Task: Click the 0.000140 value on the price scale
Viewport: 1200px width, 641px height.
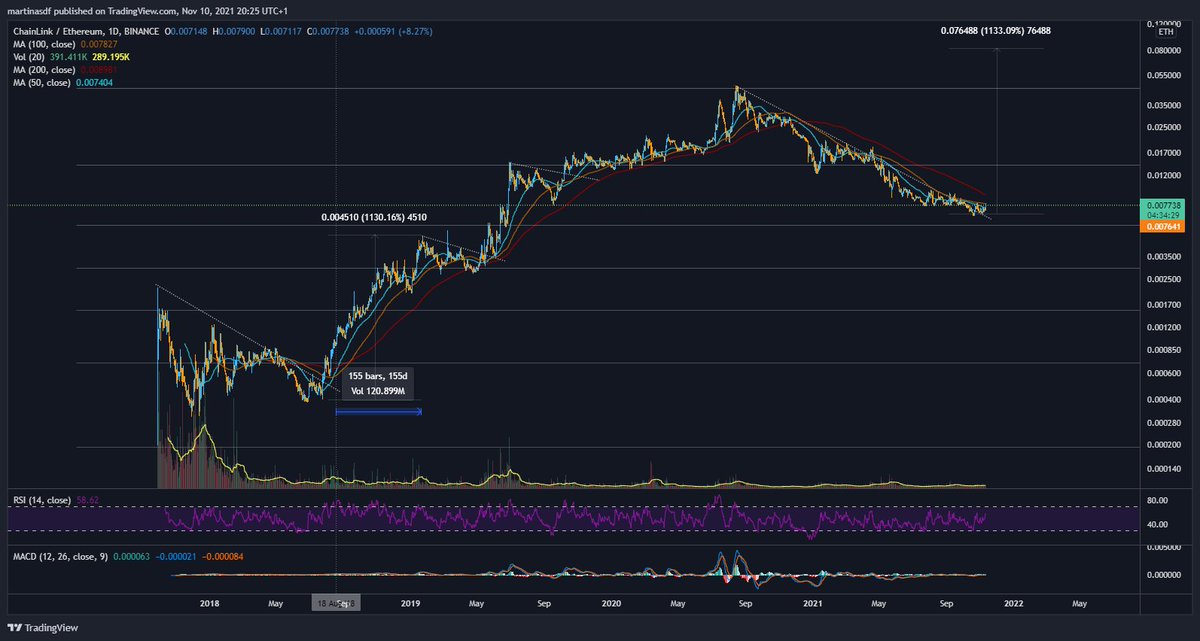Action: pos(1165,468)
